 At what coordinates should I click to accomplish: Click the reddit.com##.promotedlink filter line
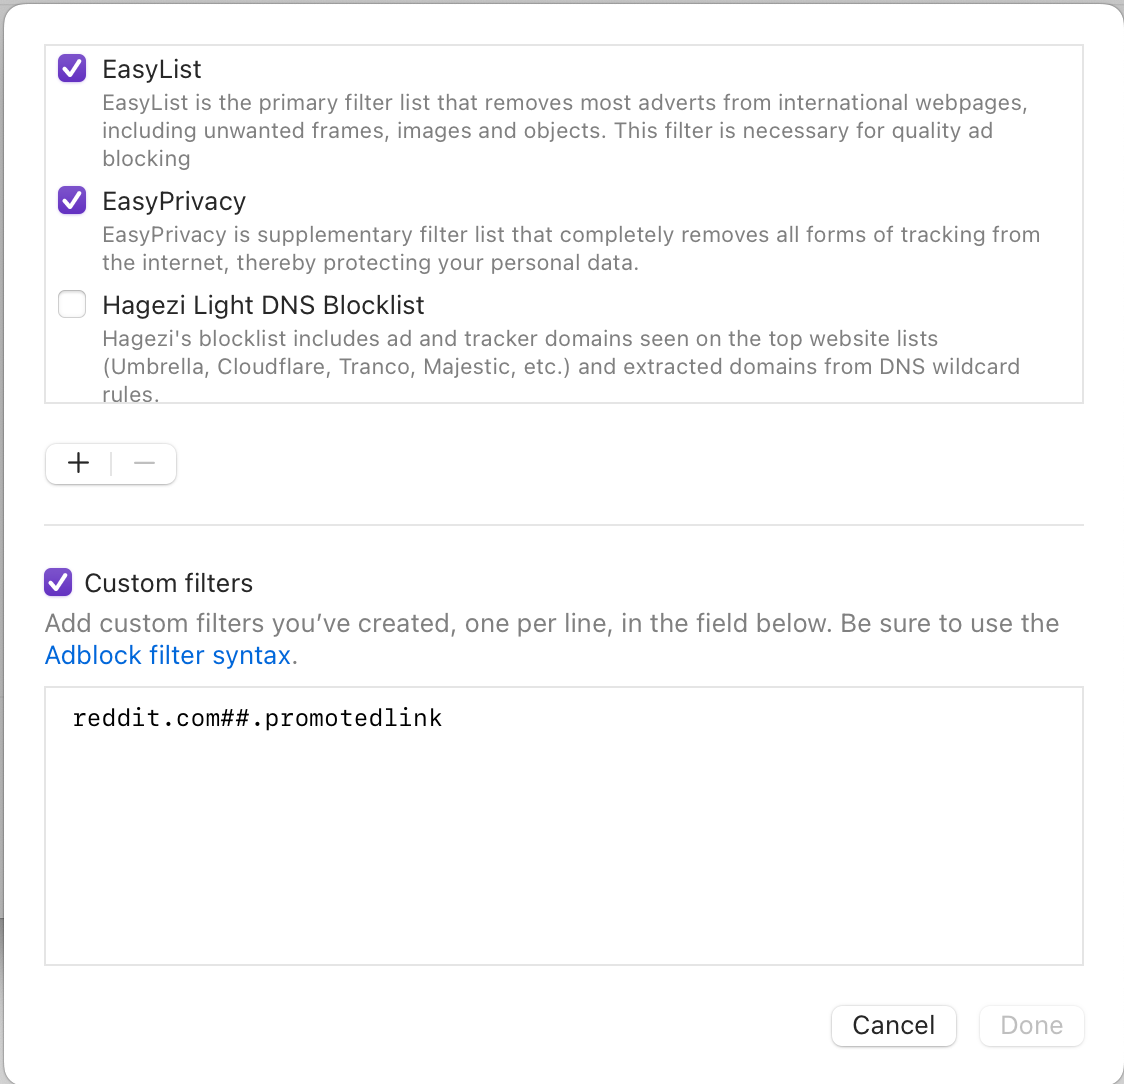point(258,718)
